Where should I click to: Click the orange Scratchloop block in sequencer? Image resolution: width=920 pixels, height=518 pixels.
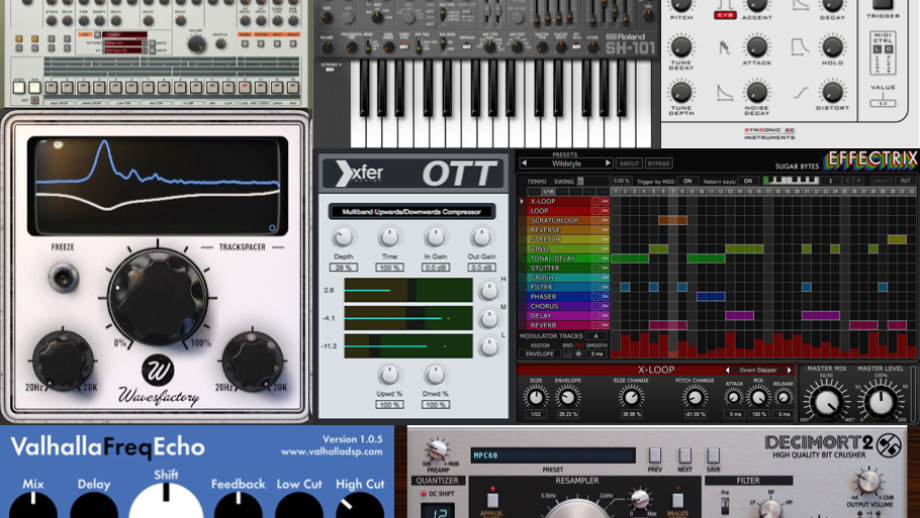tap(672, 221)
